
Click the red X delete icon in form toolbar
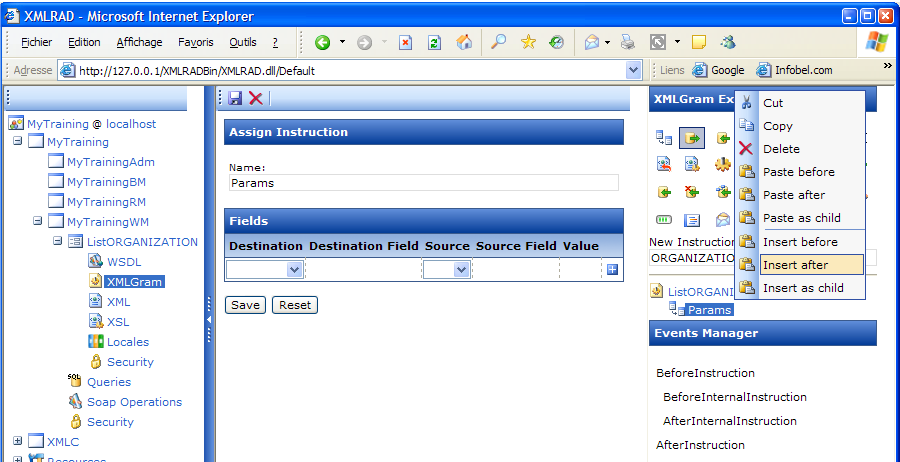[x=256, y=98]
